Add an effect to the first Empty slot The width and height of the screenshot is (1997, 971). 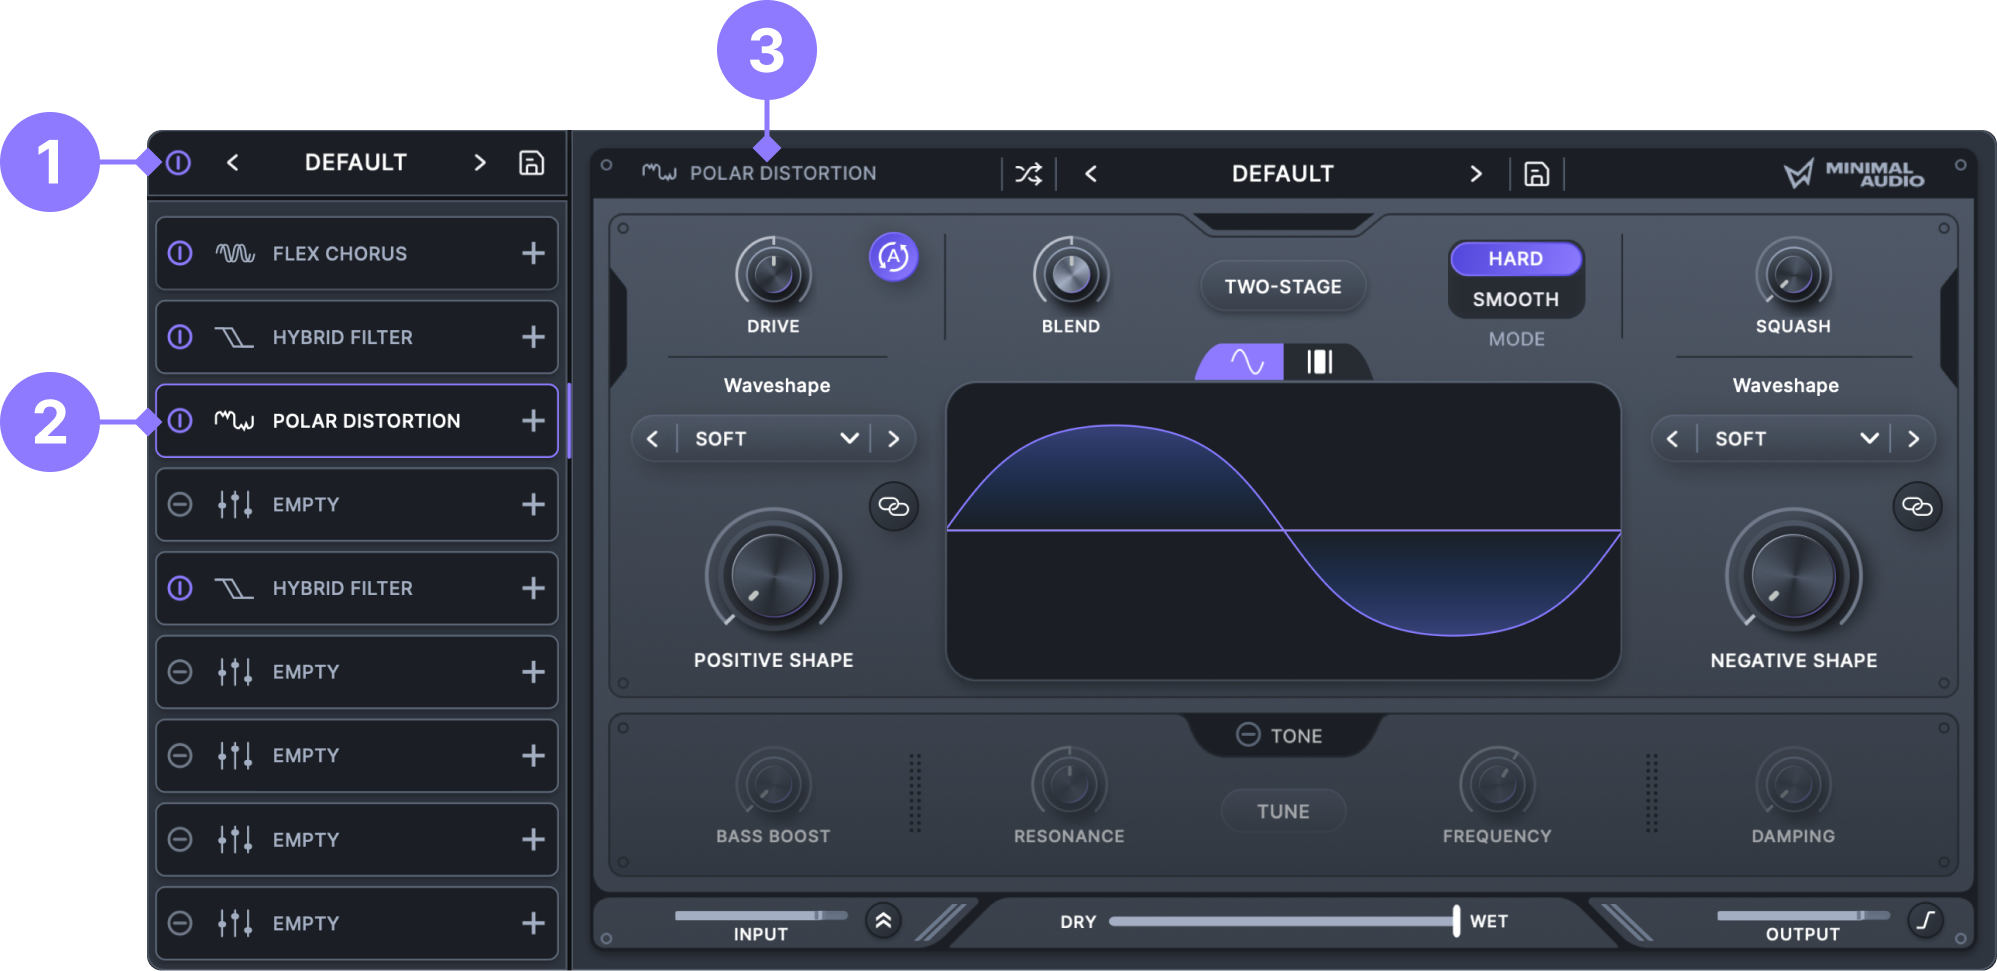532,504
